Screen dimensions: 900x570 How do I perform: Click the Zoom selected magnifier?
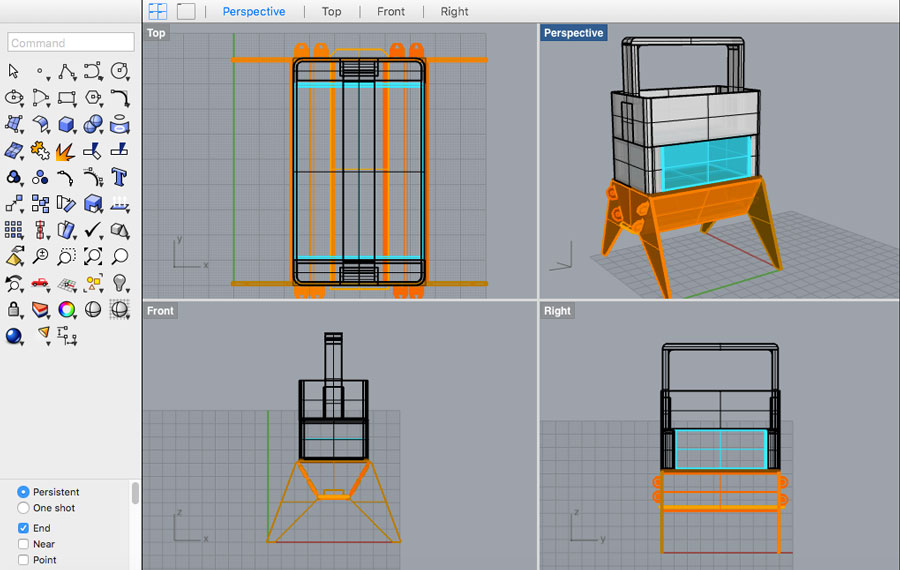119,256
